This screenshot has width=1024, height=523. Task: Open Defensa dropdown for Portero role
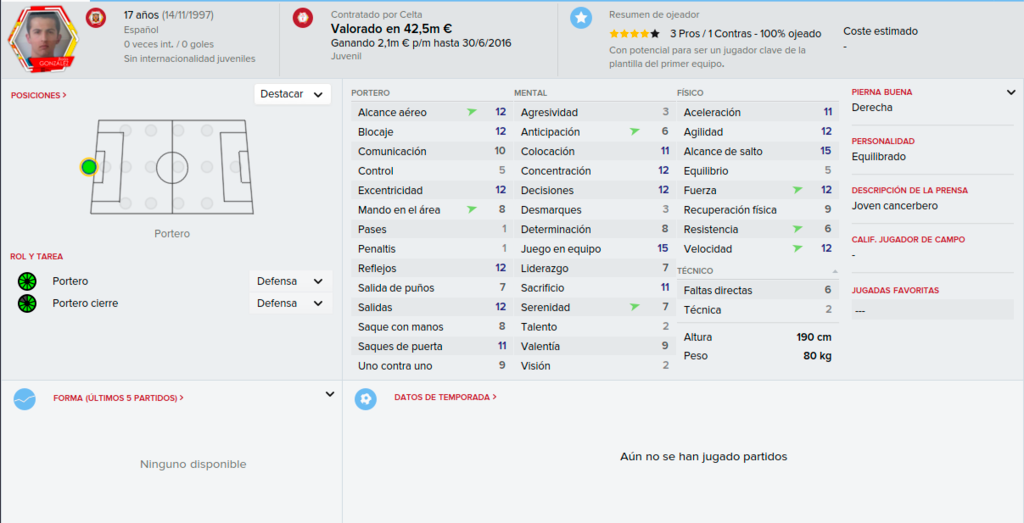[x=290, y=281]
